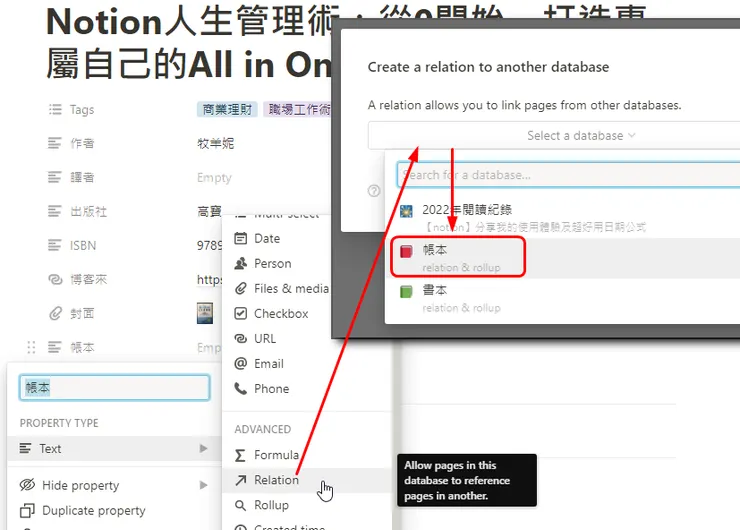
Task: Click the drag handle beside 帳本 property
Action: click(31, 347)
